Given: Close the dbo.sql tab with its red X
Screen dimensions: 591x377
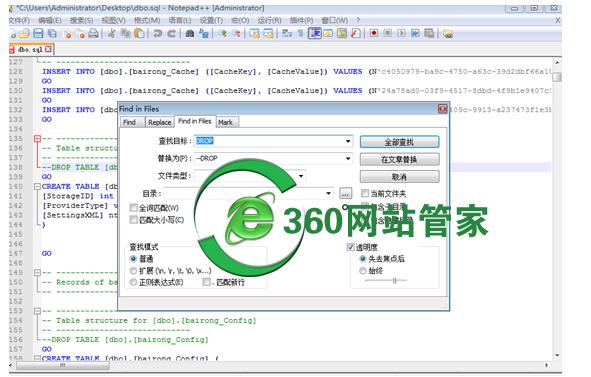Looking at the screenshot, I should point(48,49).
